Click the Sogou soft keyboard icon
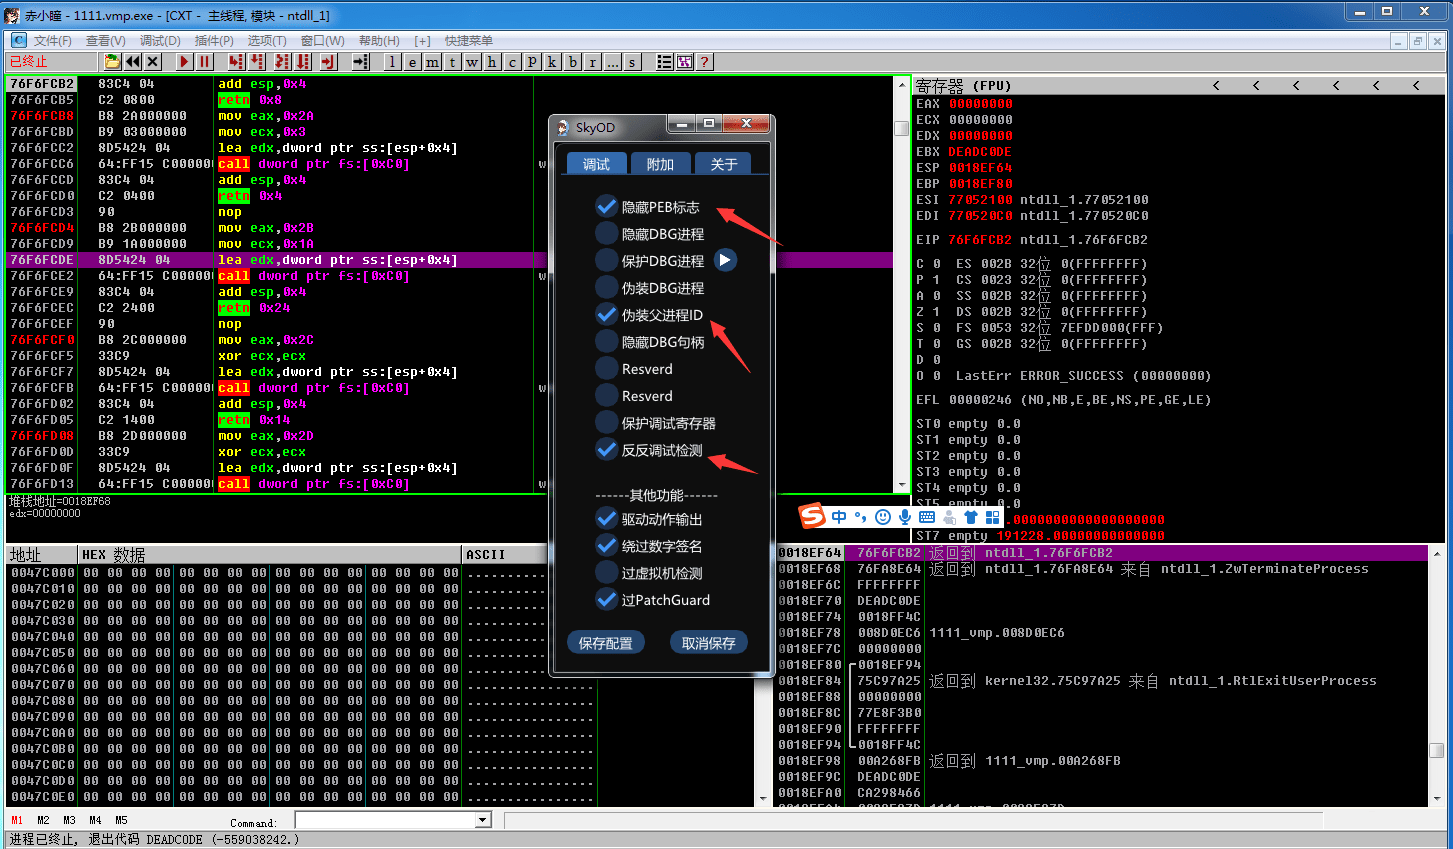 (x=927, y=517)
